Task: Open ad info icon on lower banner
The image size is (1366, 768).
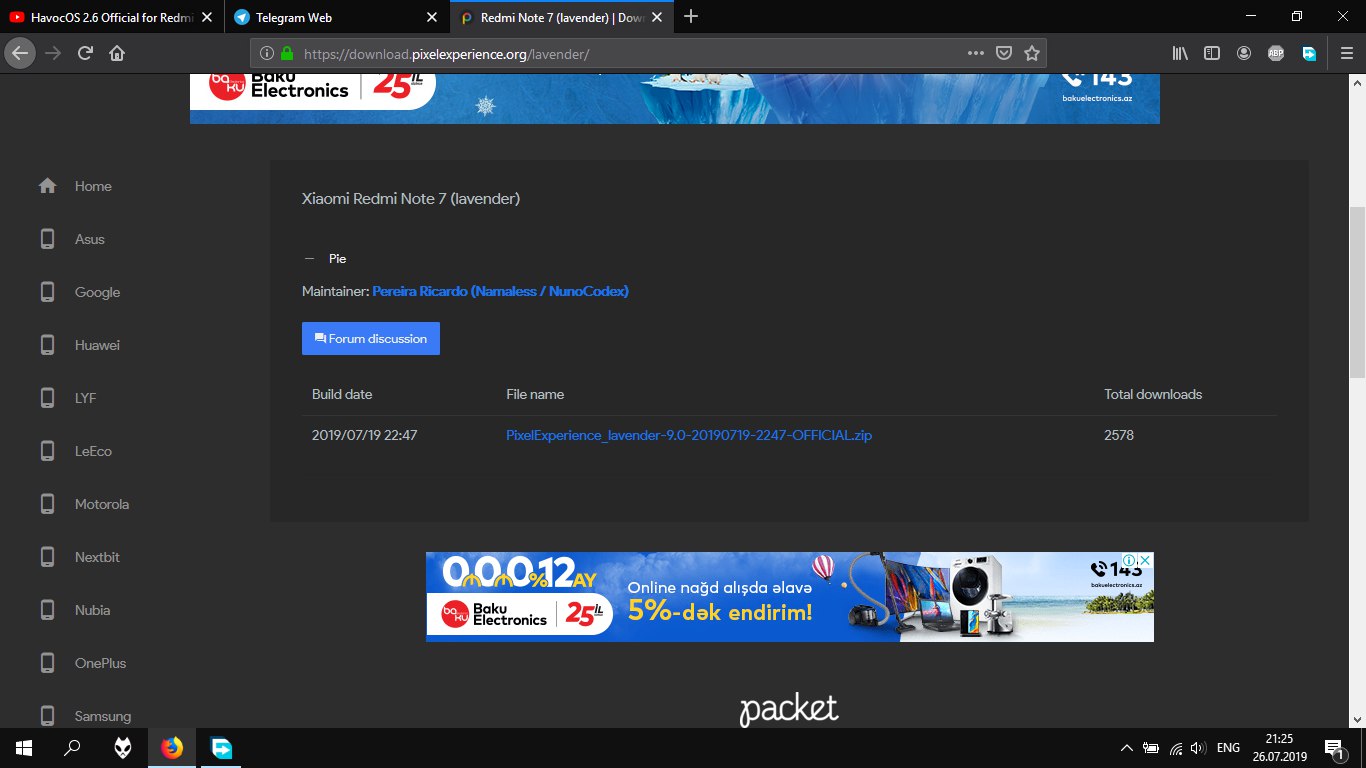Action: tap(1129, 560)
